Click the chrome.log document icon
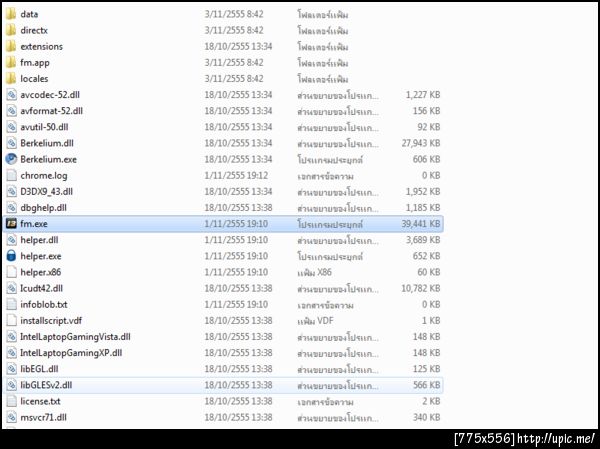The height and width of the screenshot is (449, 600). pos(11,175)
